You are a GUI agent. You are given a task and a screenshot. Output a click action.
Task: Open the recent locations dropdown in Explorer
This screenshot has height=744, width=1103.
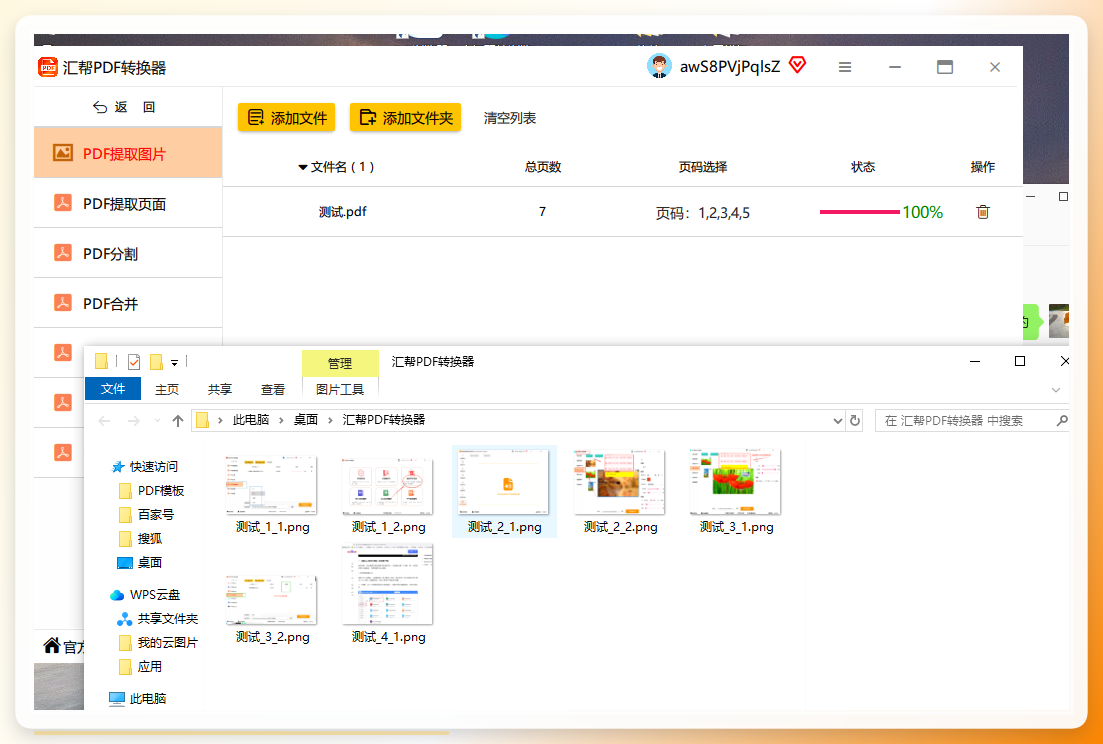click(x=157, y=421)
